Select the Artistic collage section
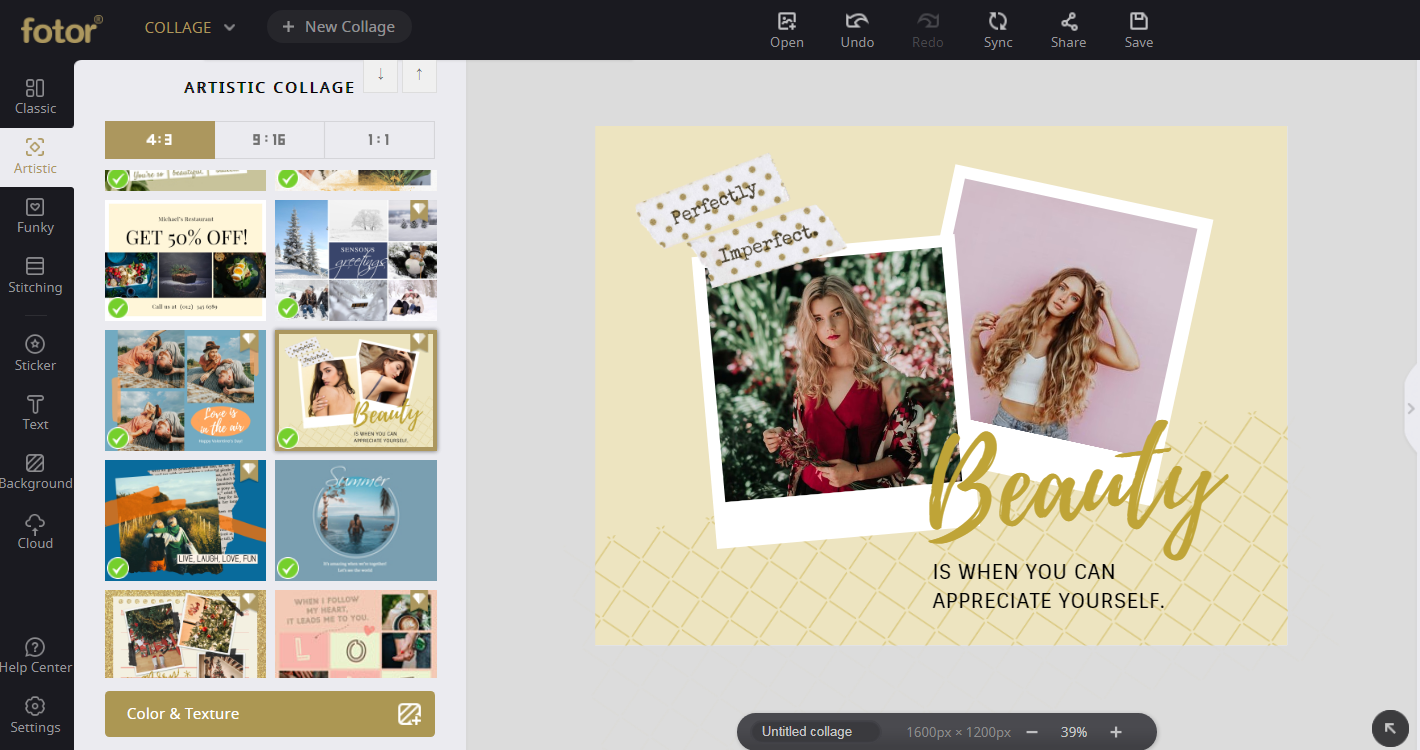1420x750 pixels. (x=35, y=157)
